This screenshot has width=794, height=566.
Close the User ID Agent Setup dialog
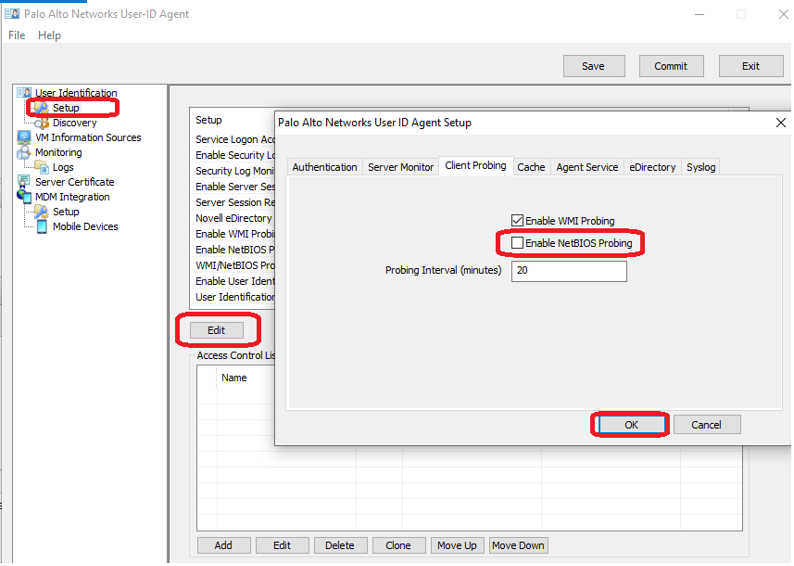(781, 123)
